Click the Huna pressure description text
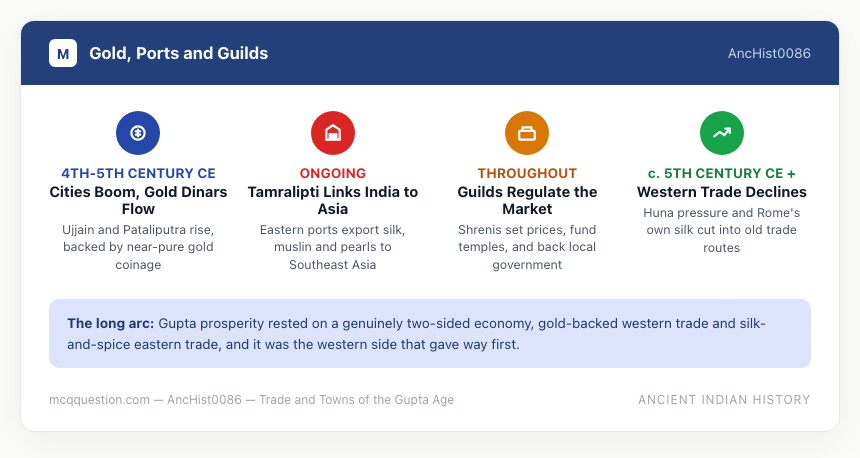The width and height of the screenshot is (860, 458). pyautogui.click(x=722, y=230)
